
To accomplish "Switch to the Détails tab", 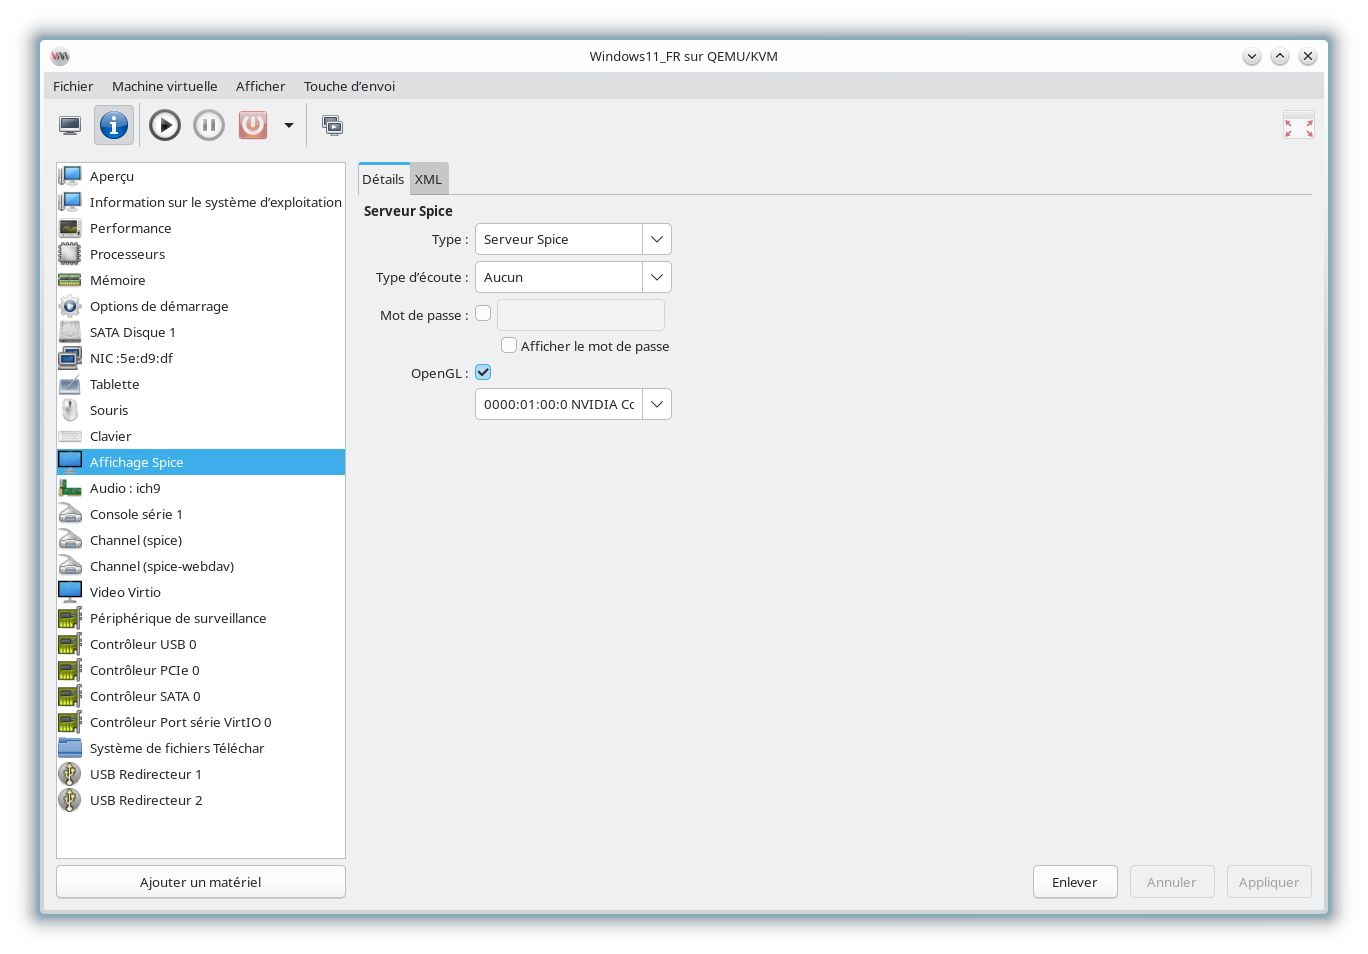I will pos(383,179).
